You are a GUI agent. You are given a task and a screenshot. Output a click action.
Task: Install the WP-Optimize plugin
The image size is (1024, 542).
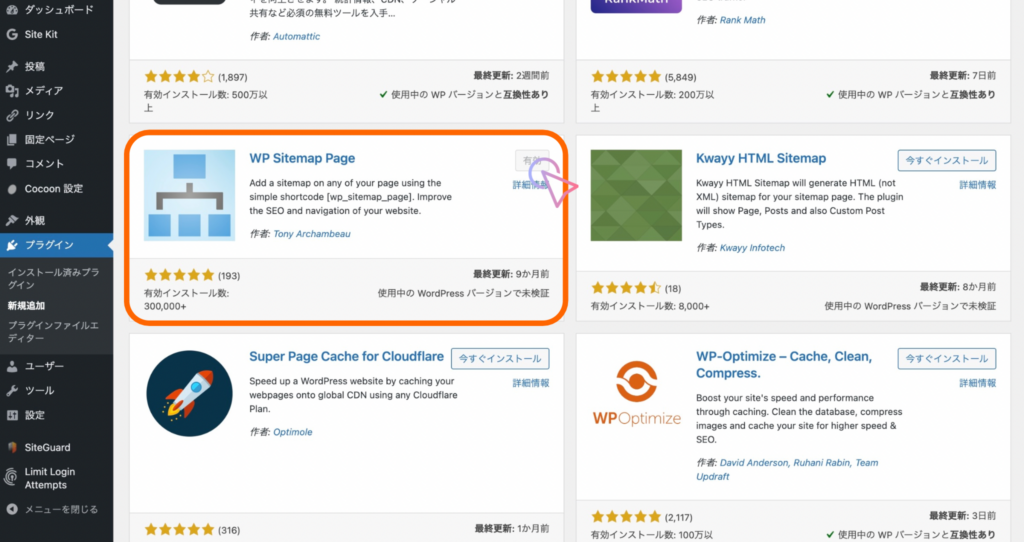(x=947, y=358)
